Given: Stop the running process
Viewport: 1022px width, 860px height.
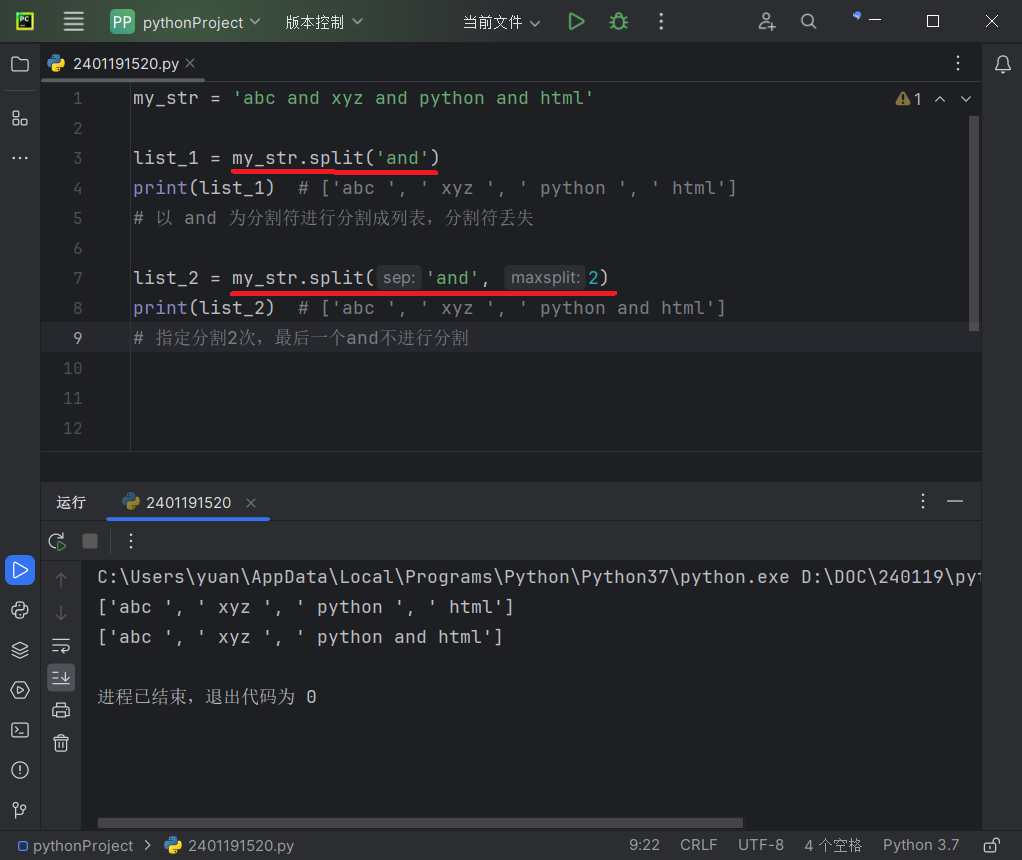Looking at the screenshot, I should pyautogui.click(x=90, y=541).
